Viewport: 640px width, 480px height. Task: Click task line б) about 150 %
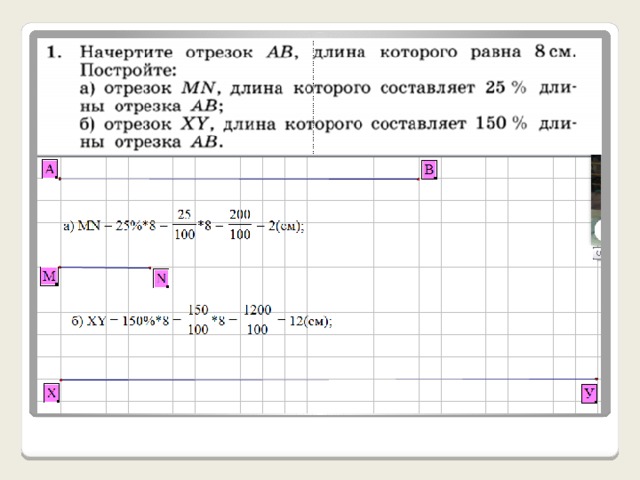coord(328,133)
